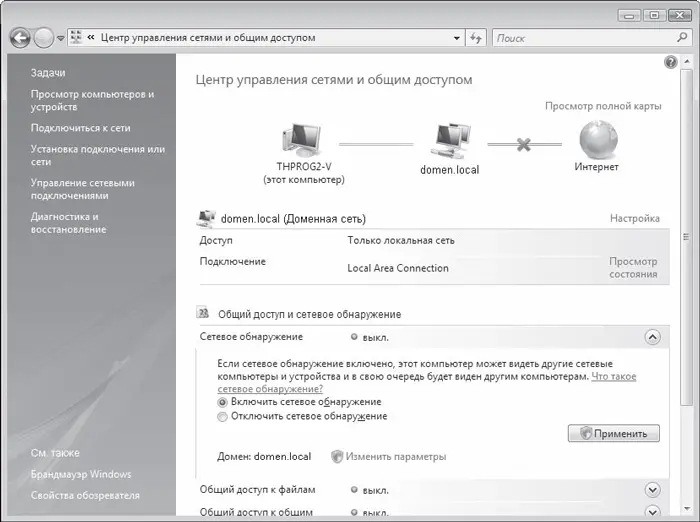Click Просмотр состояния link
Image resolution: width=700 pixels, height=522 pixels.
tap(633, 267)
